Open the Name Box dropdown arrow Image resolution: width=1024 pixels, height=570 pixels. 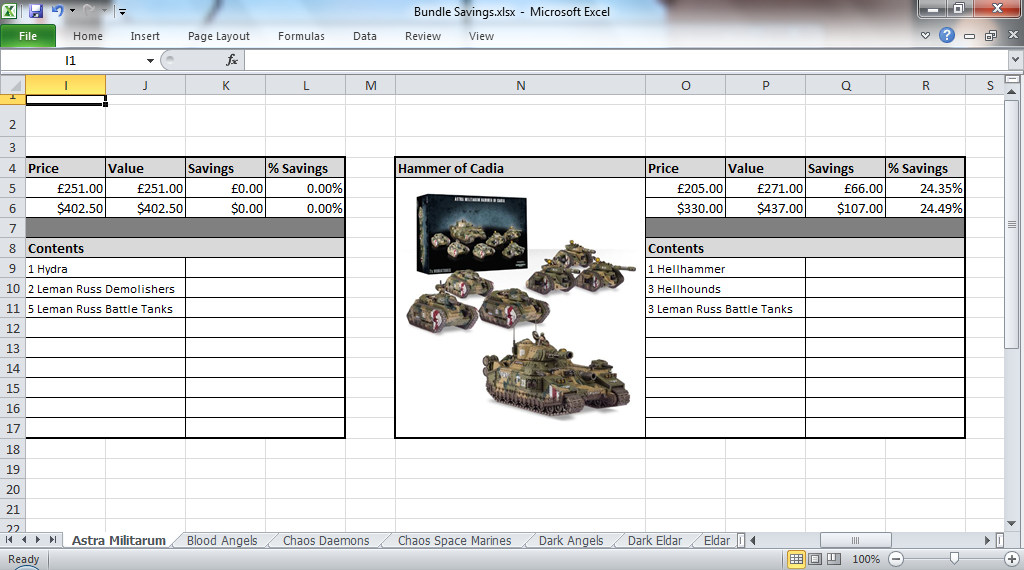(150, 61)
